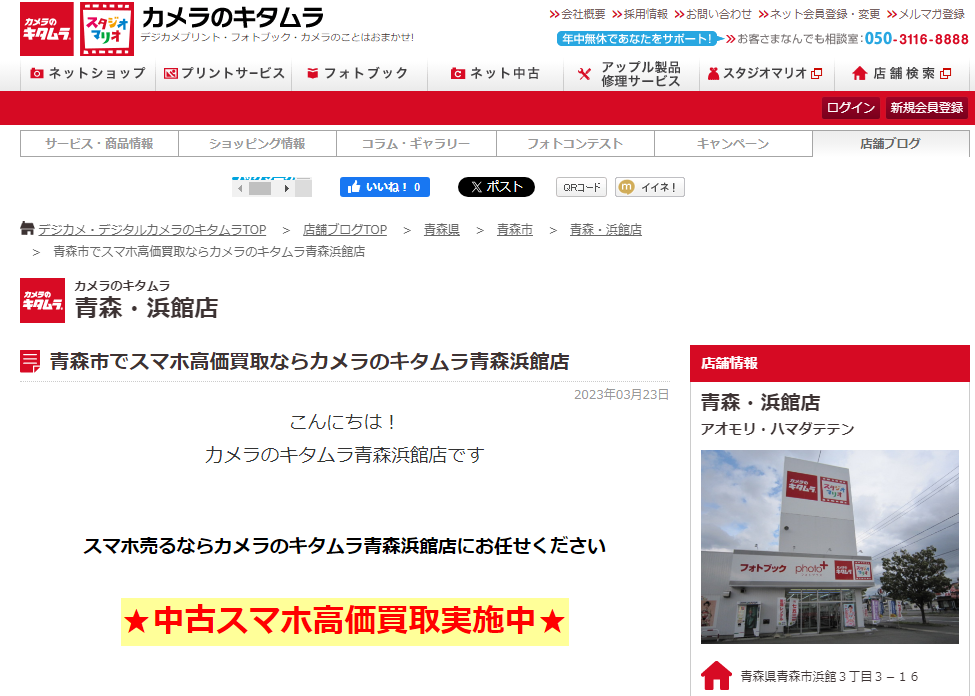Screen dimensions: 975x696
Task: Click the red article icon beside title
Action: [30, 361]
